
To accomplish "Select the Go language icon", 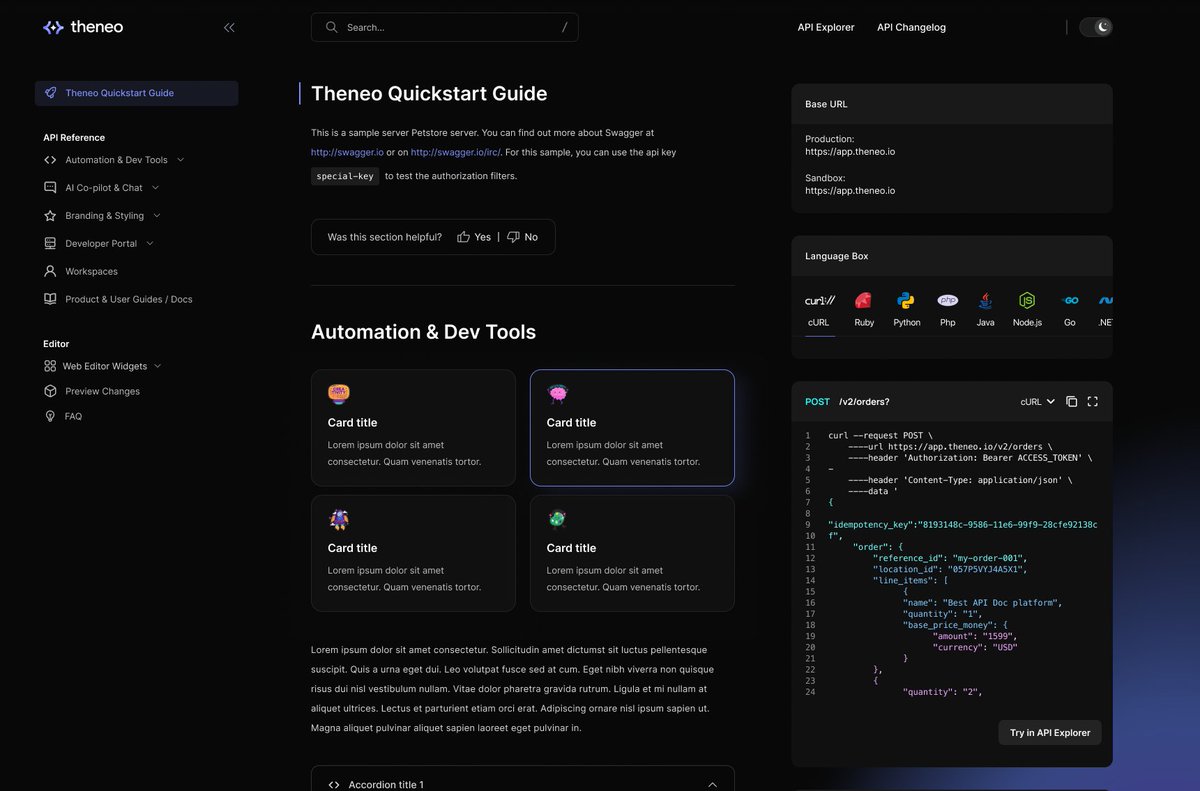I will point(1070,300).
